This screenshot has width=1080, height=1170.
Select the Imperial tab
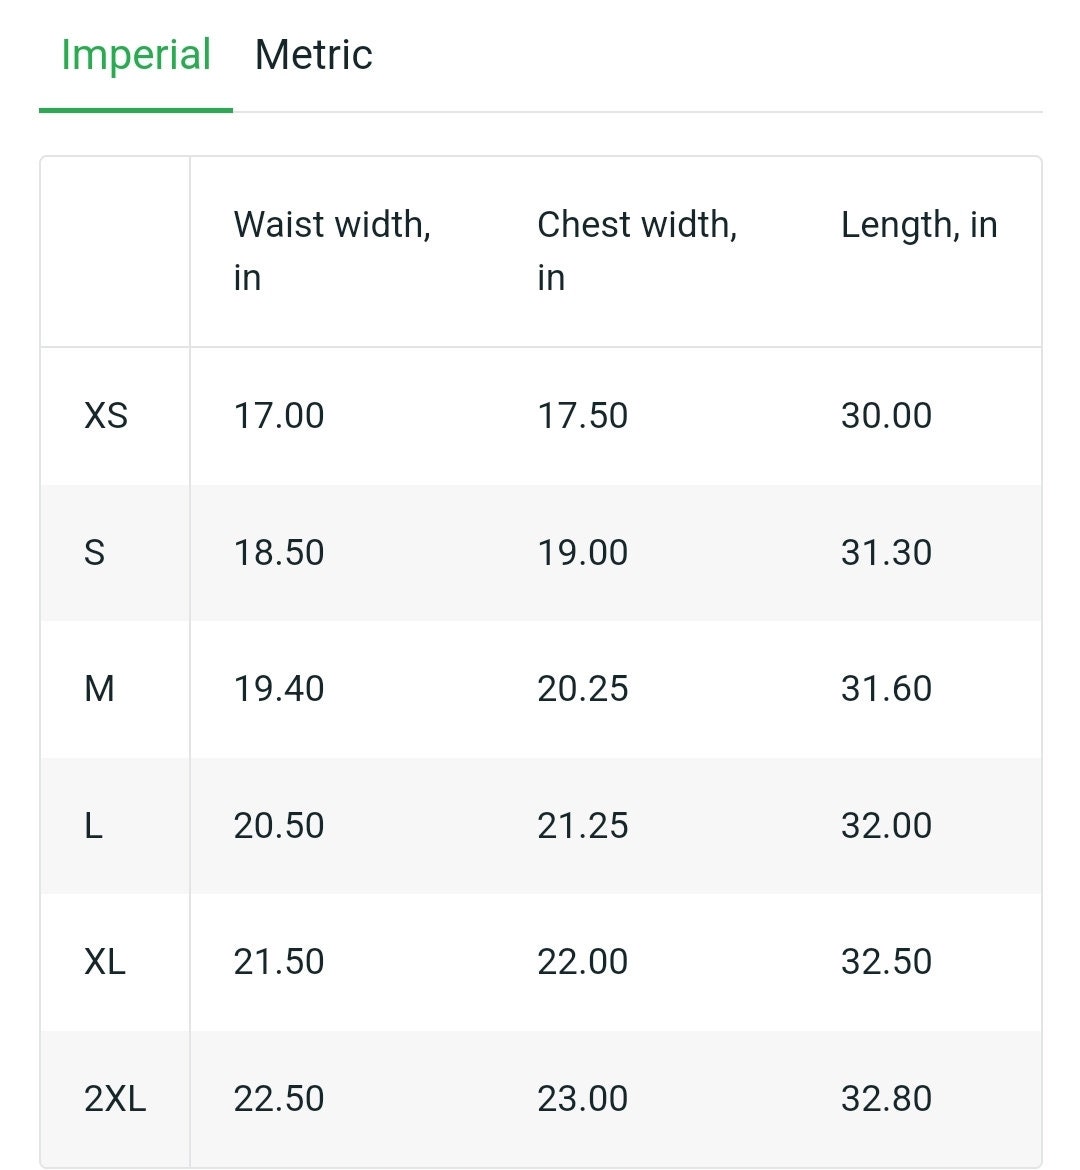pyautogui.click(x=136, y=55)
